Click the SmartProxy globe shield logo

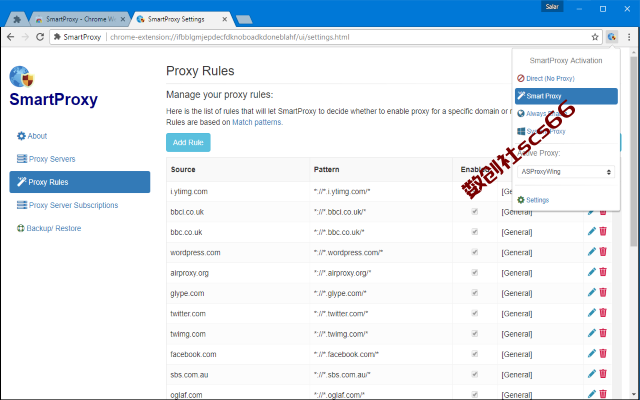click(x=22, y=77)
